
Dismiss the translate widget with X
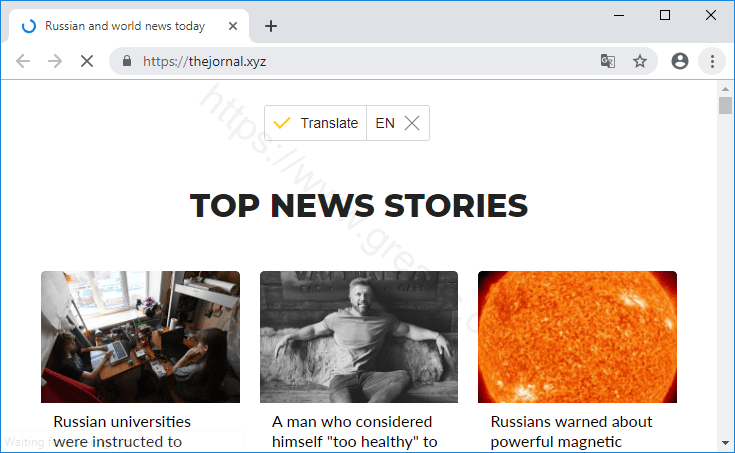point(412,123)
